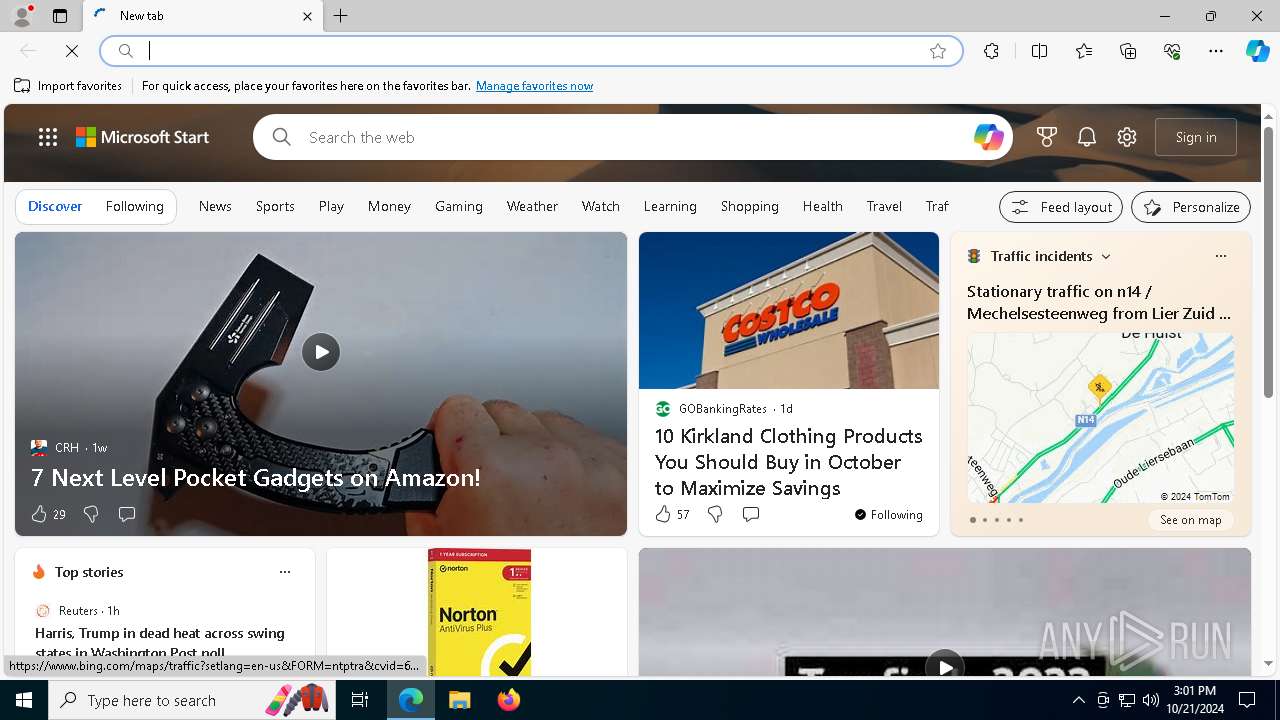This screenshot has width=1280, height=720.
Task: Open the Costco article thumbnail
Action: 789,311
